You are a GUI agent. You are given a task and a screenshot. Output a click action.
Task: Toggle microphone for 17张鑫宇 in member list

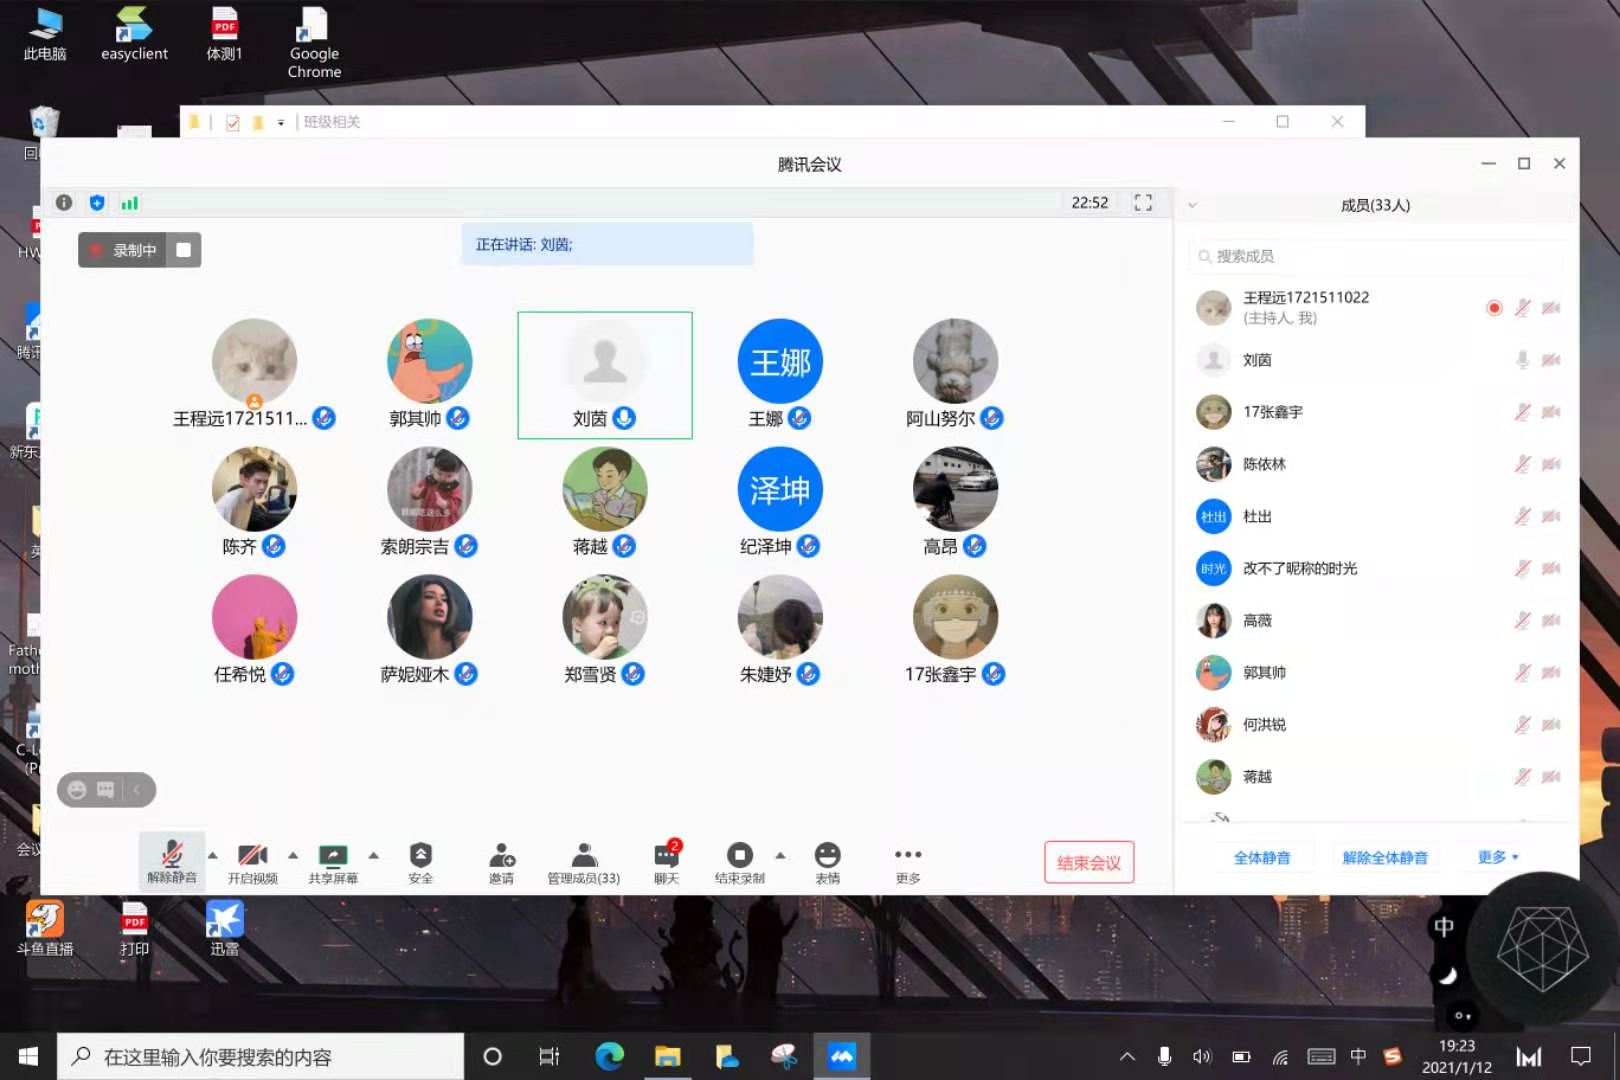coord(1522,412)
